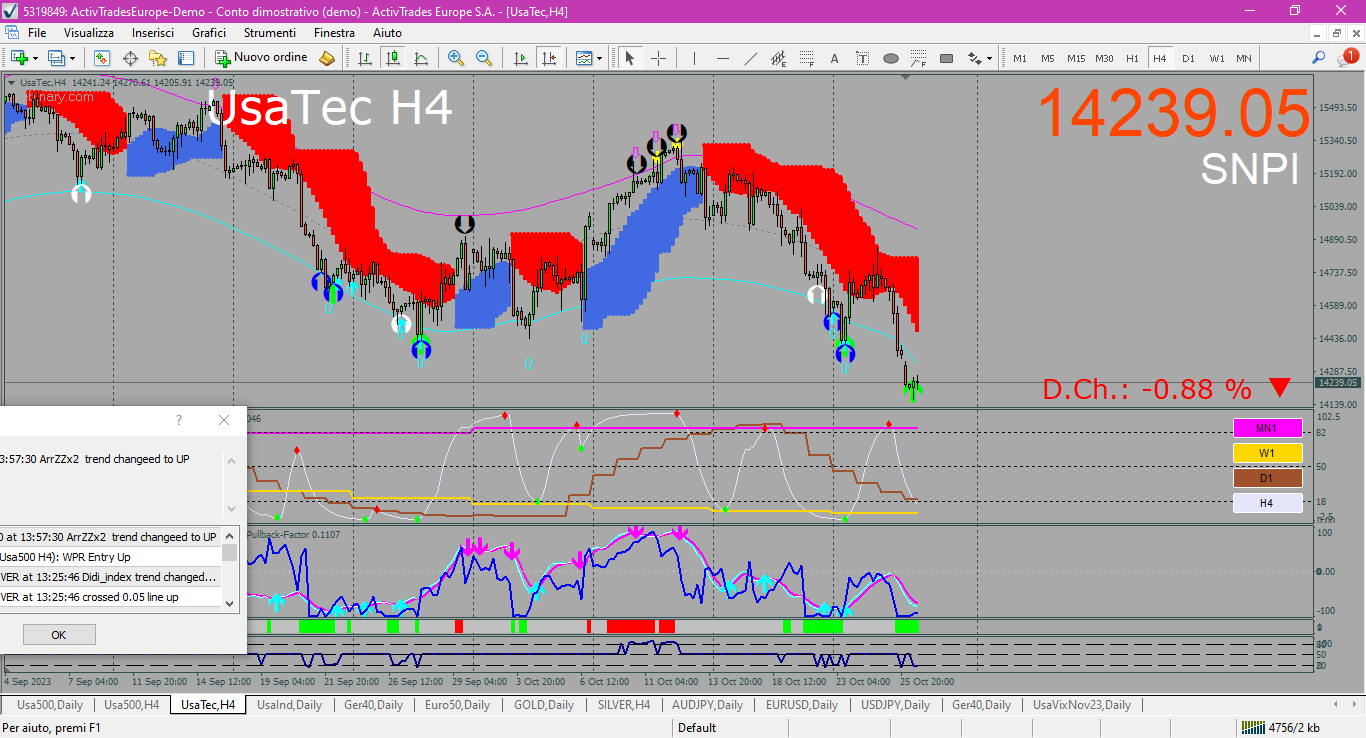The image size is (1366, 738).
Task: Open the indicators list dropdown arrow
Action: coord(599,58)
